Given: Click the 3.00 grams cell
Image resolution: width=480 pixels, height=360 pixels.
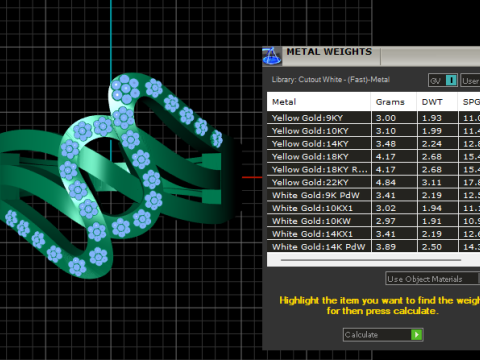Looking at the screenshot, I should coord(394,118).
